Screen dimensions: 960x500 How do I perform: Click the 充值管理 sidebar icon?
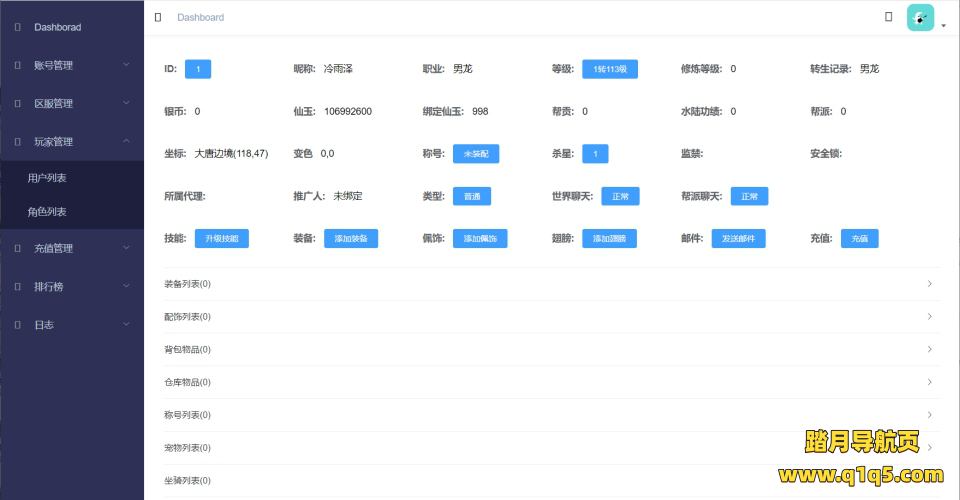click(x=17, y=248)
